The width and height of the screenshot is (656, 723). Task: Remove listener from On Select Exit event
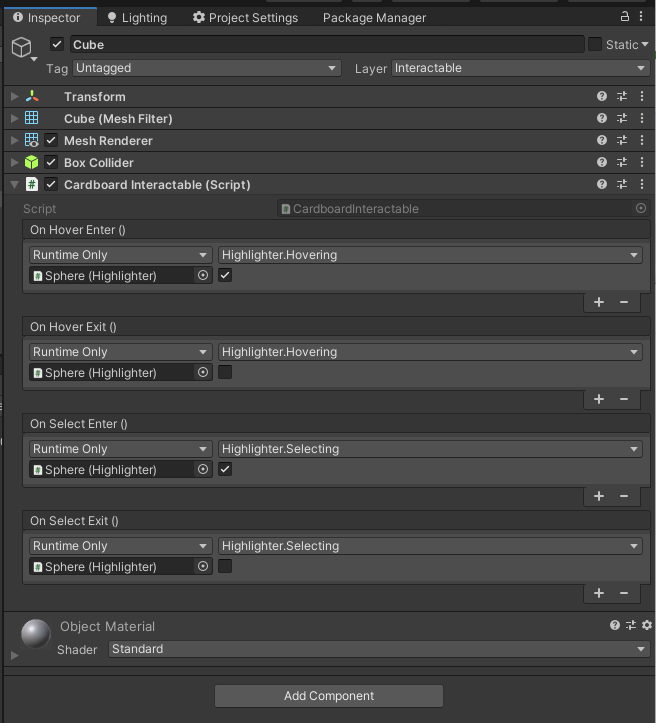[x=624, y=593]
